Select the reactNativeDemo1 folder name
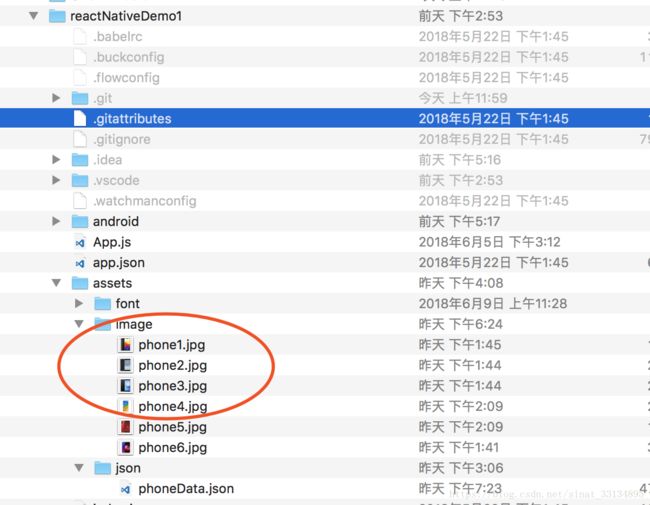 coord(126,16)
